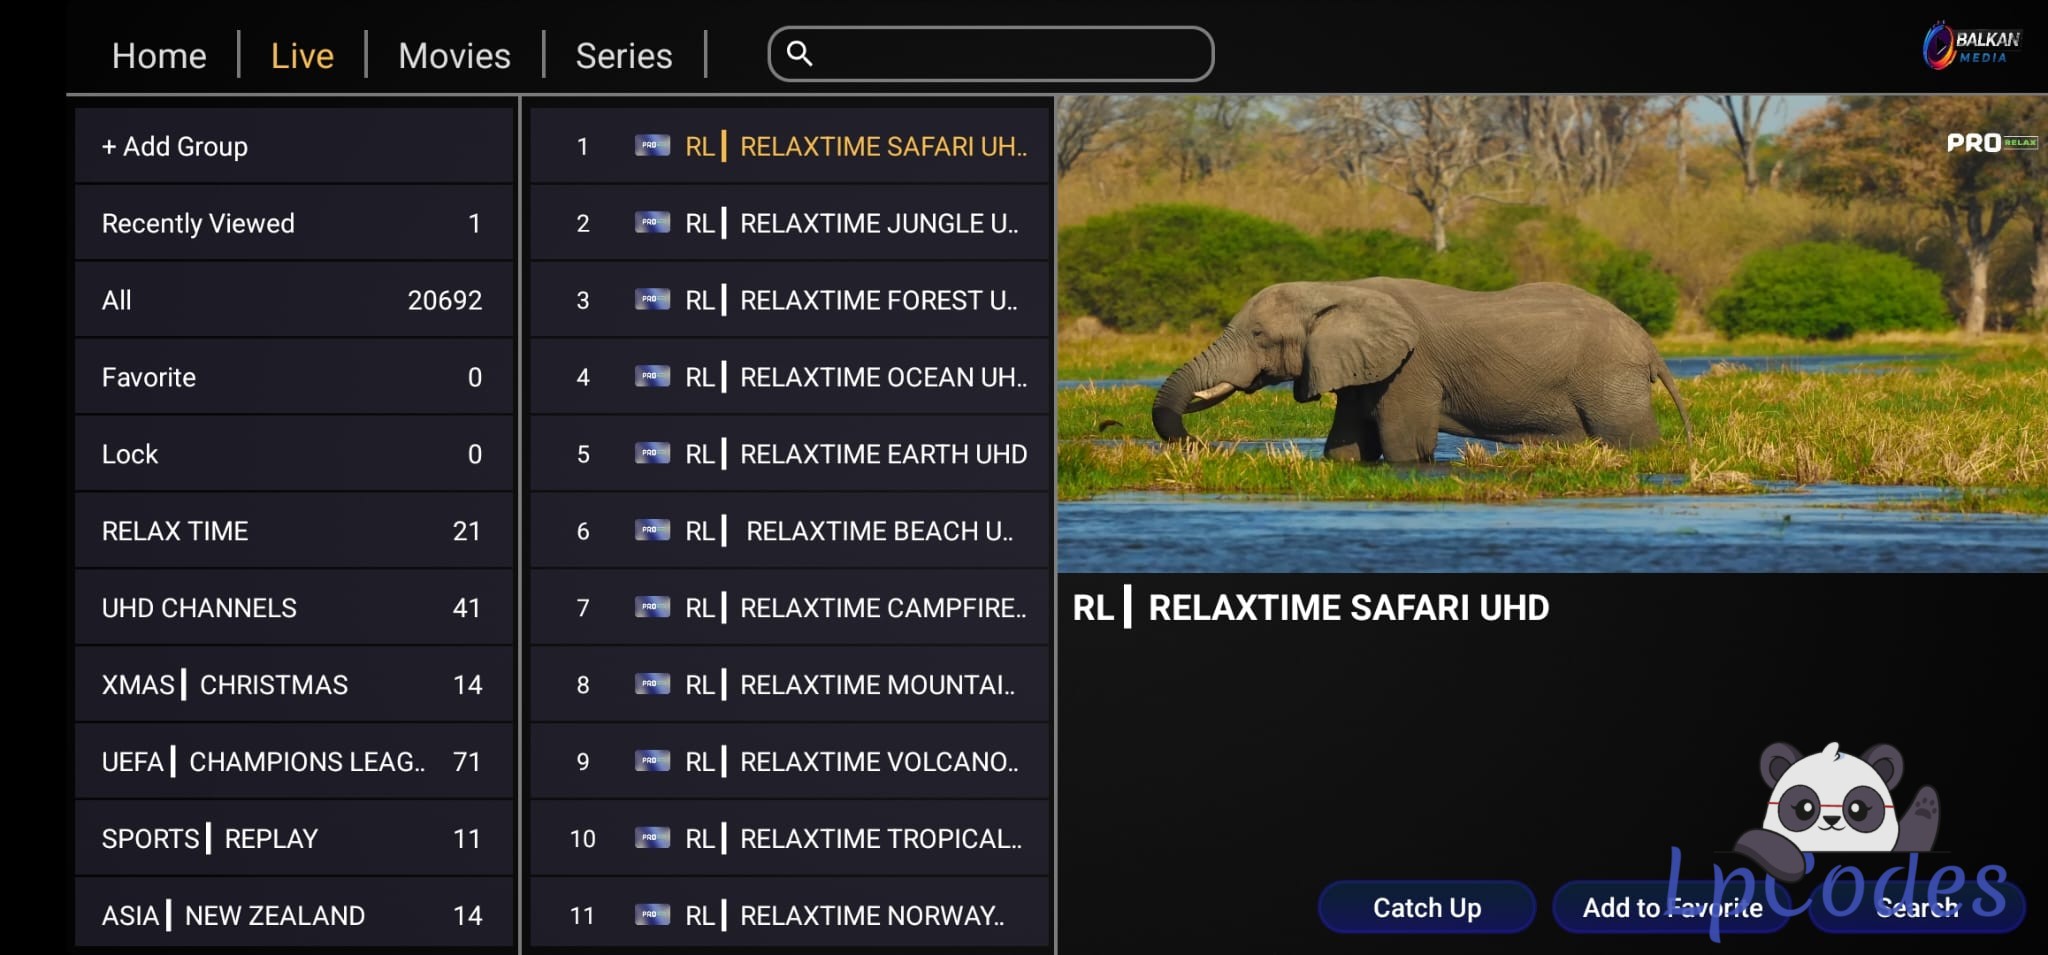The width and height of the screenshot is (2048, 955).
Task: Go to the Series tab
Action: (624, 56)
